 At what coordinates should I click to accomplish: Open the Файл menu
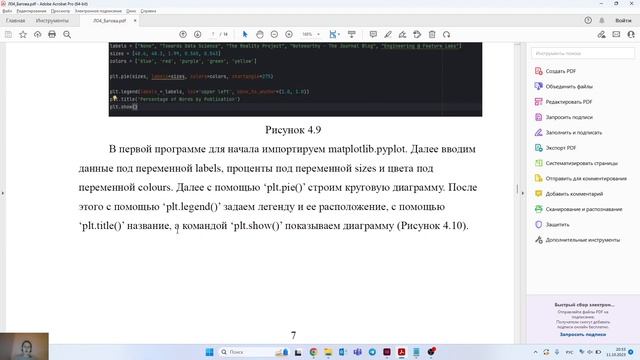(x=7, y=11)
